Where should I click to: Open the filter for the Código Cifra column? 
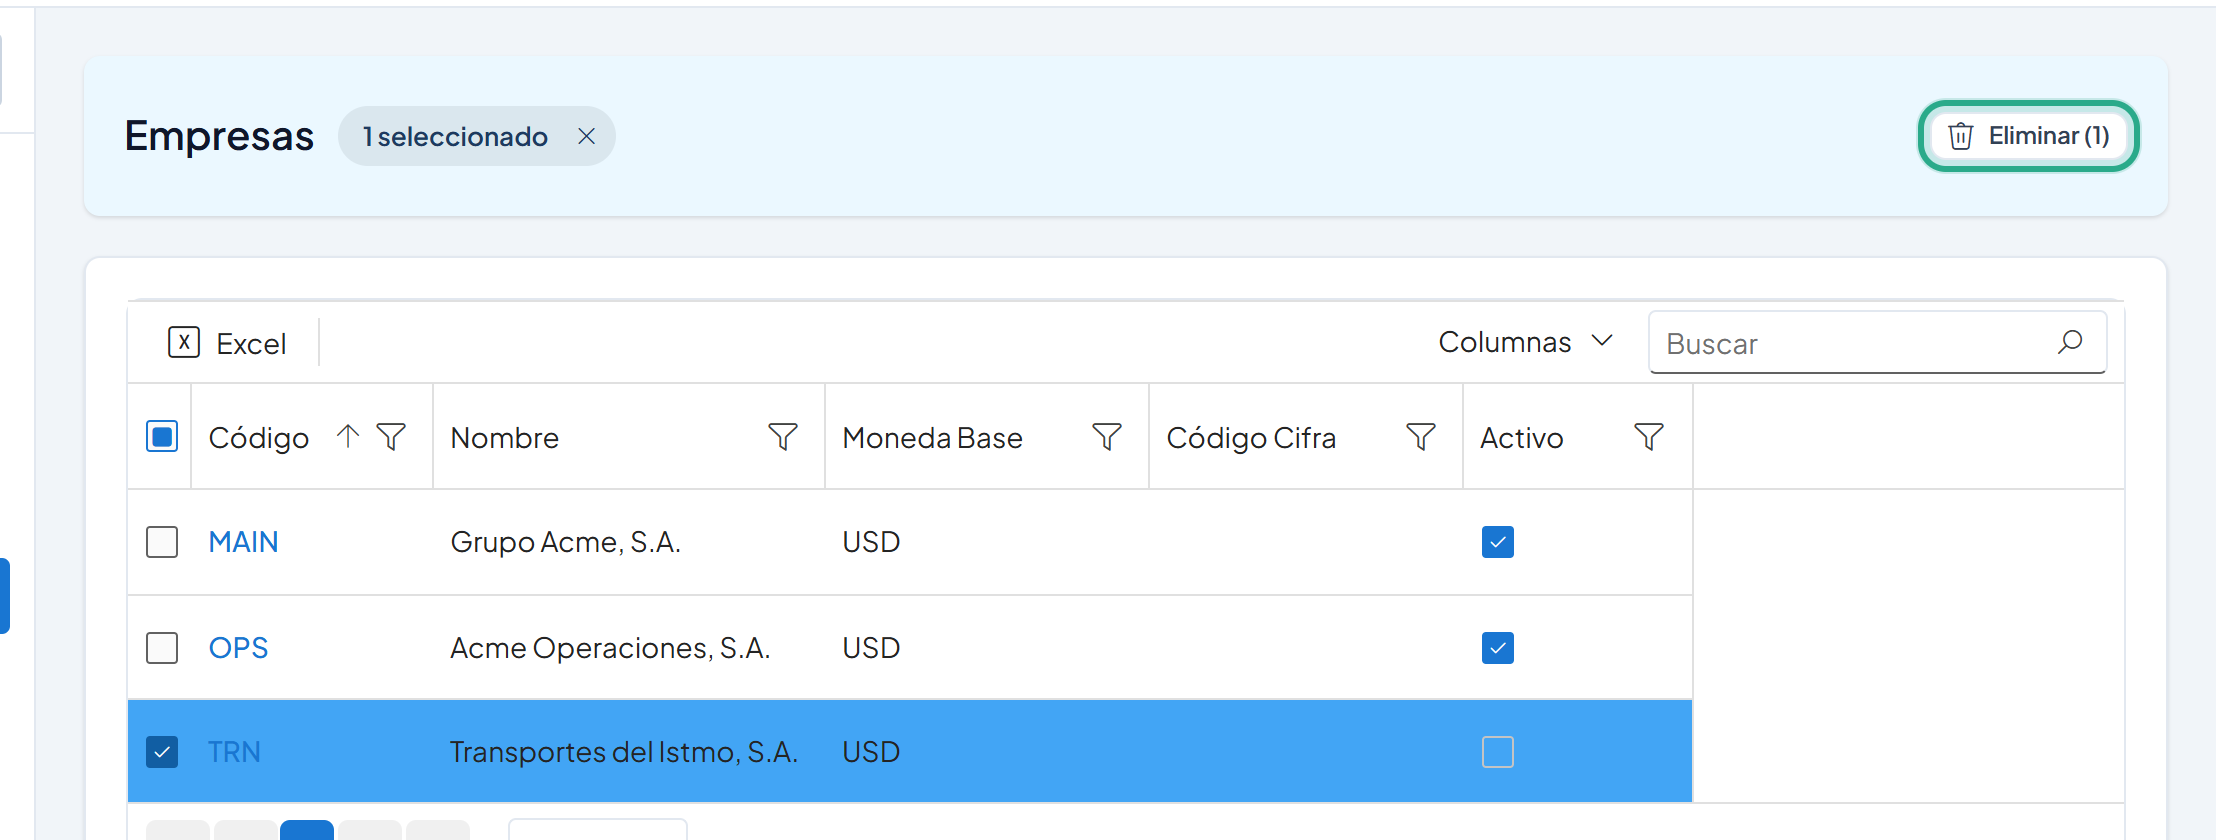tap(1421, 437)
